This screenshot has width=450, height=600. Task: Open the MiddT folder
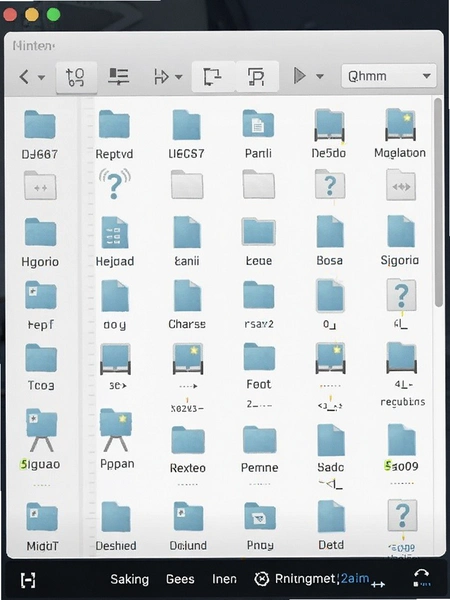[x=42, y=517]
